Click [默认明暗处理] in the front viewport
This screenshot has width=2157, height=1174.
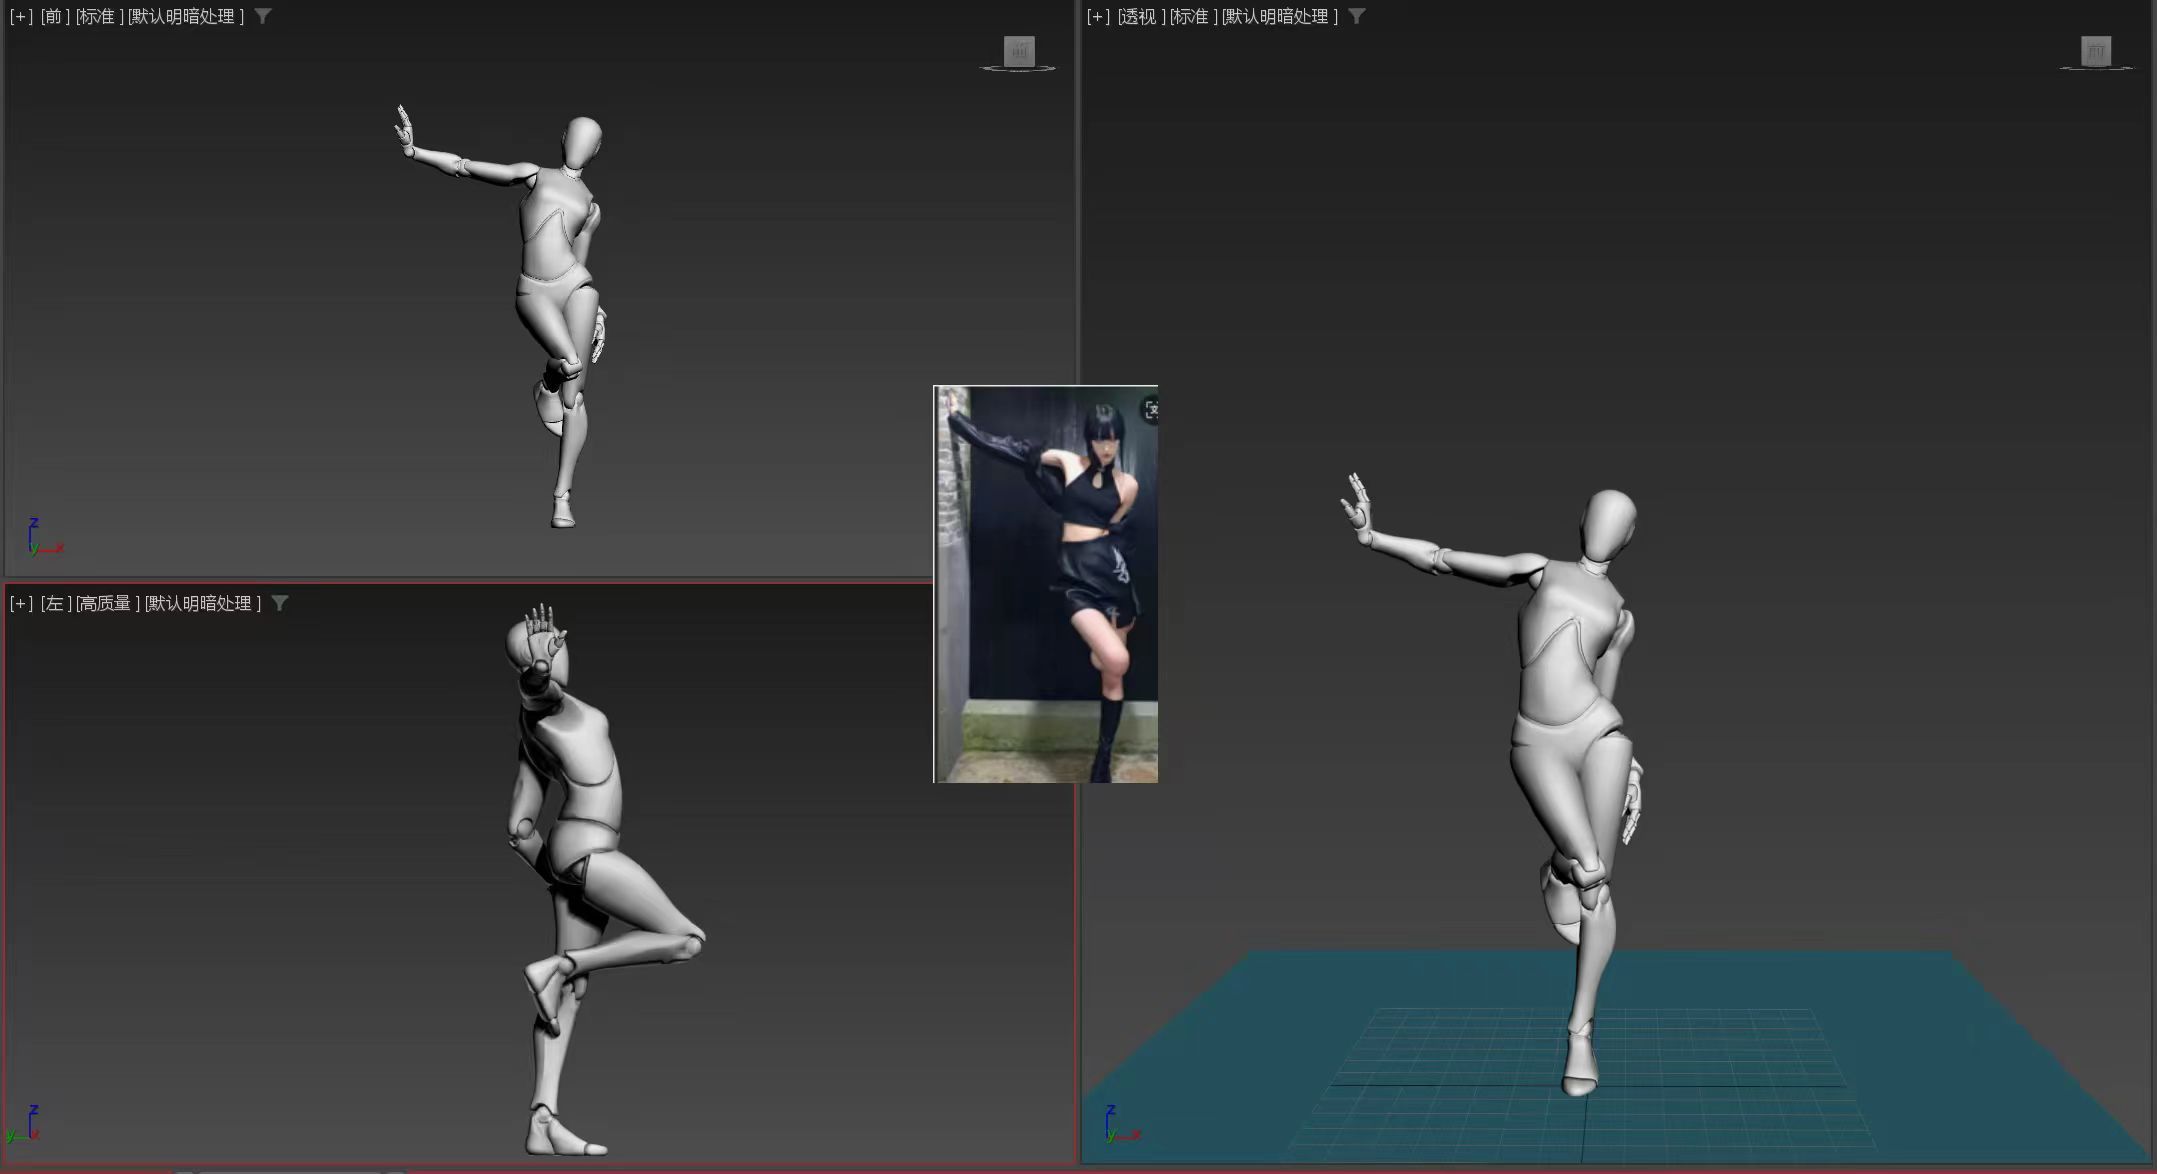point(186,17)
